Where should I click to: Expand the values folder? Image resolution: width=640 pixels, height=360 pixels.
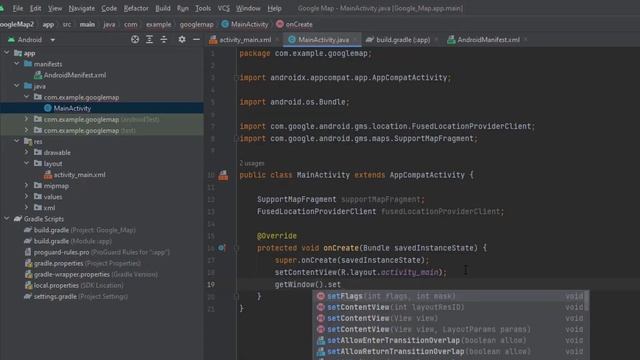(x=27, y=196)
